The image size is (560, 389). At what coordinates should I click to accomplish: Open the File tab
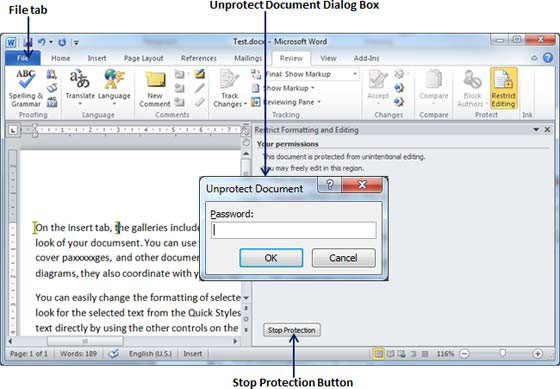coord(23,58)
